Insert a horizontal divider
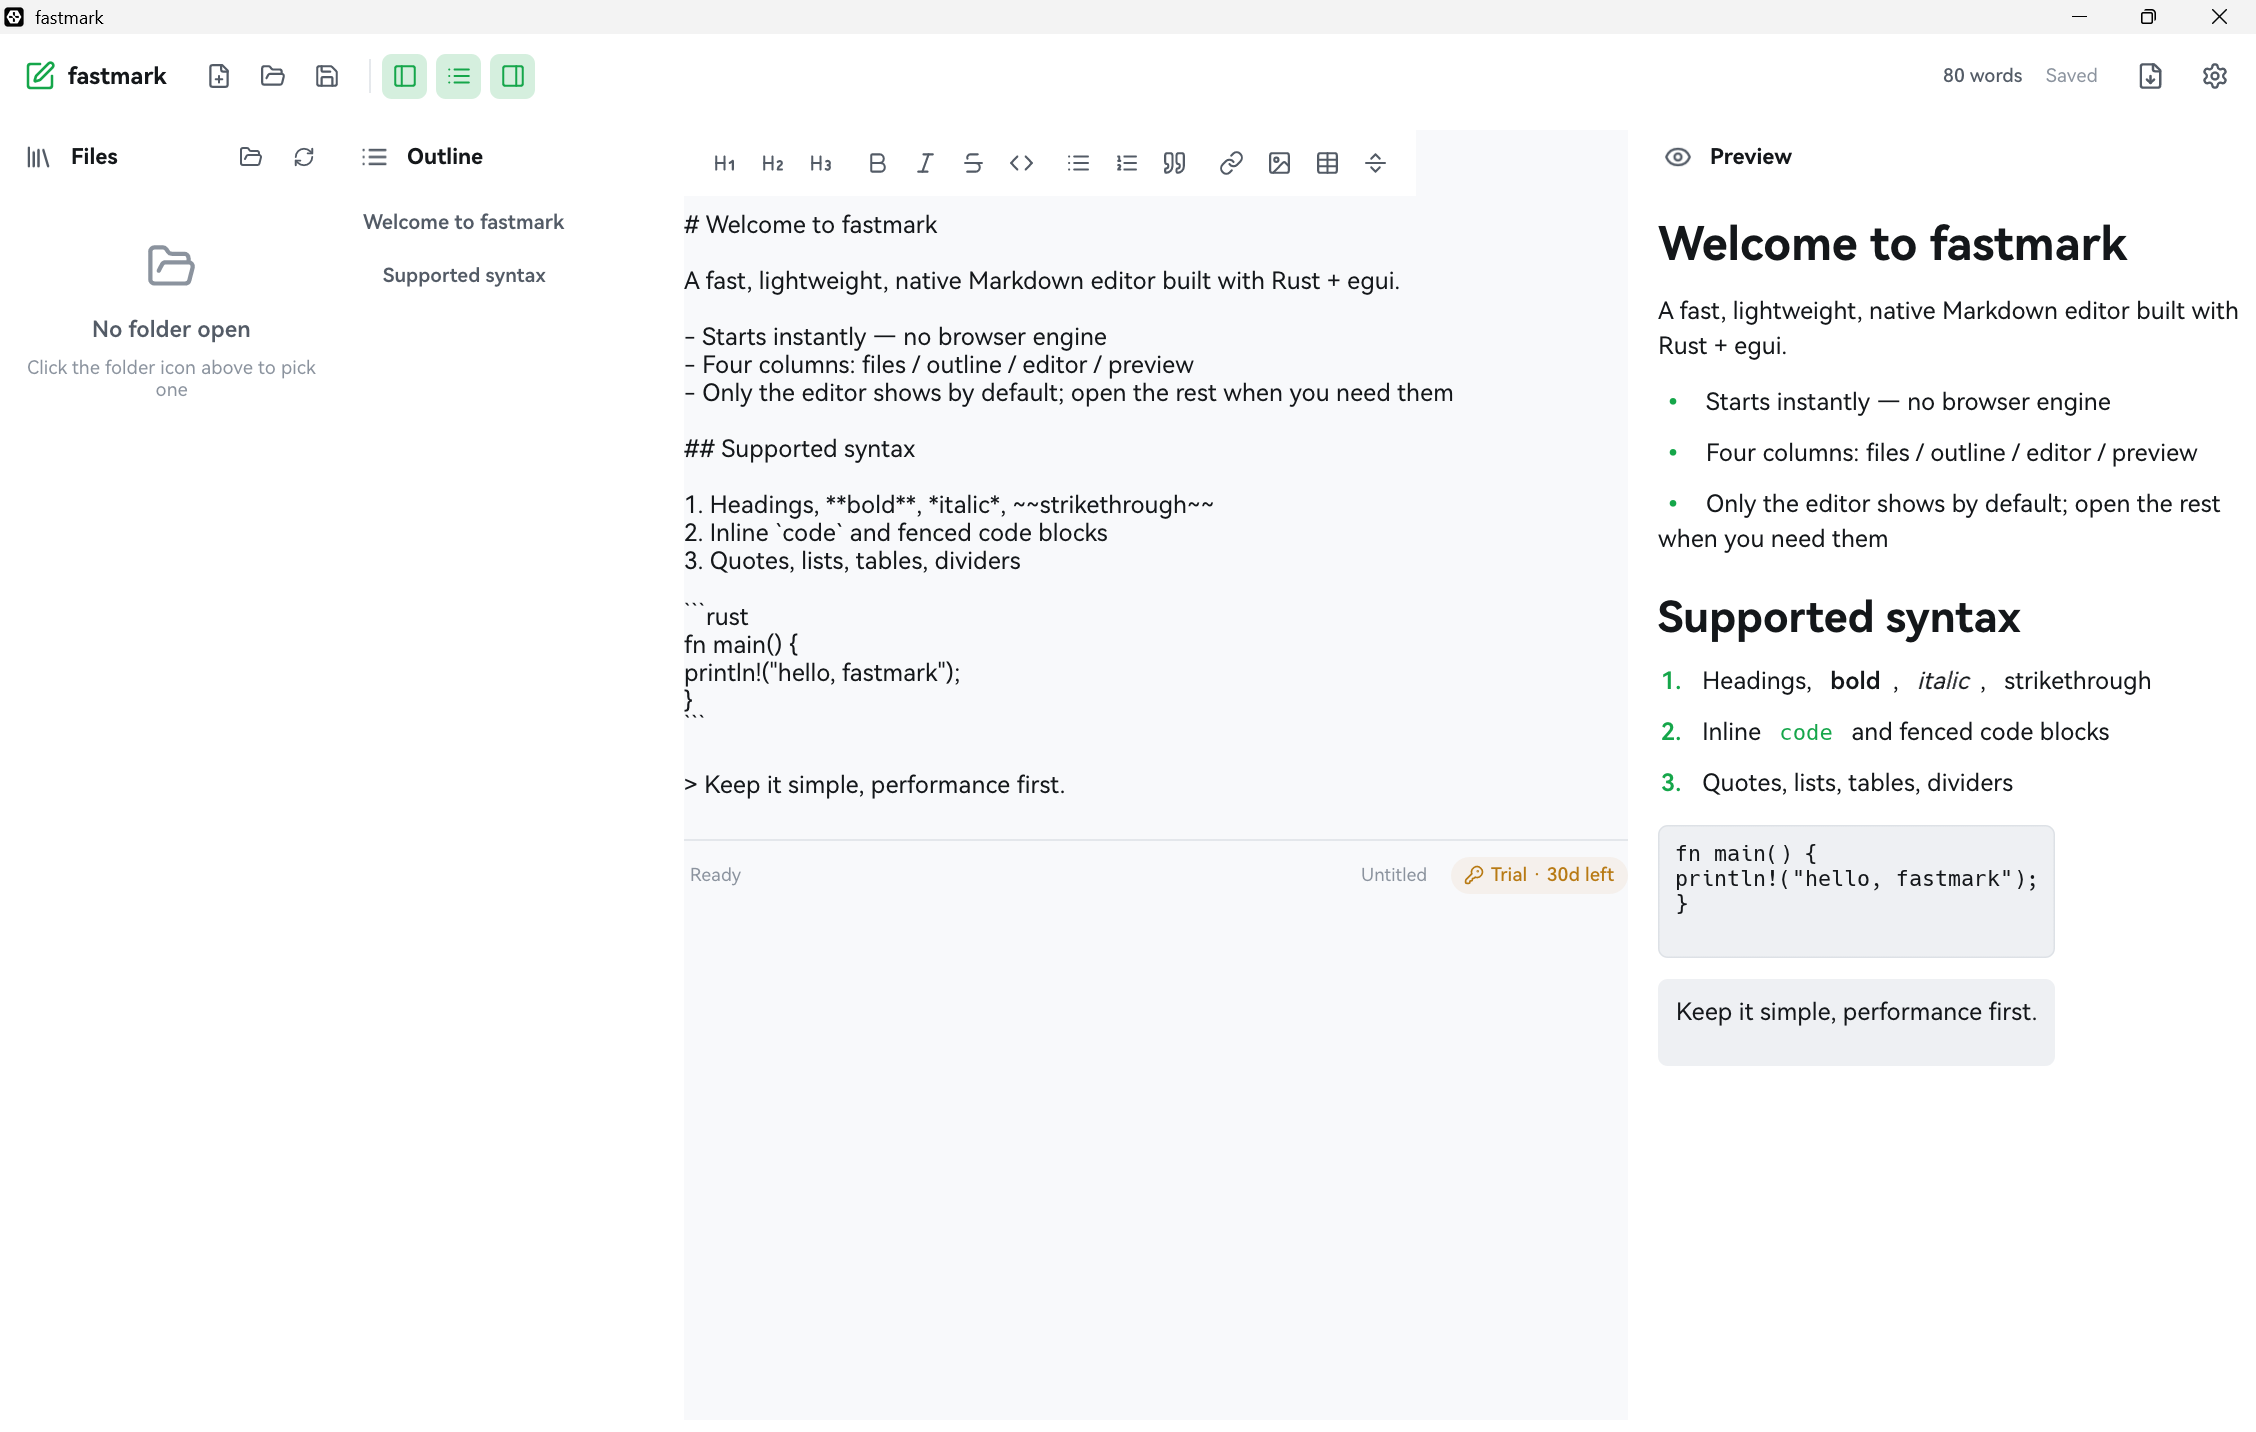 point(1375,163)
